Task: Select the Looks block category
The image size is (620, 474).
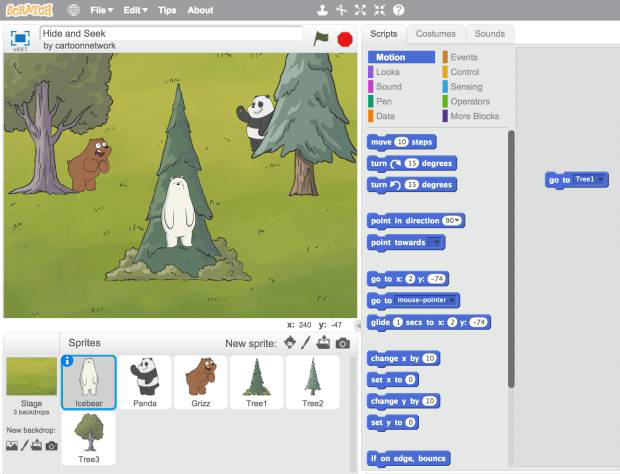Action: coord(388,72)
